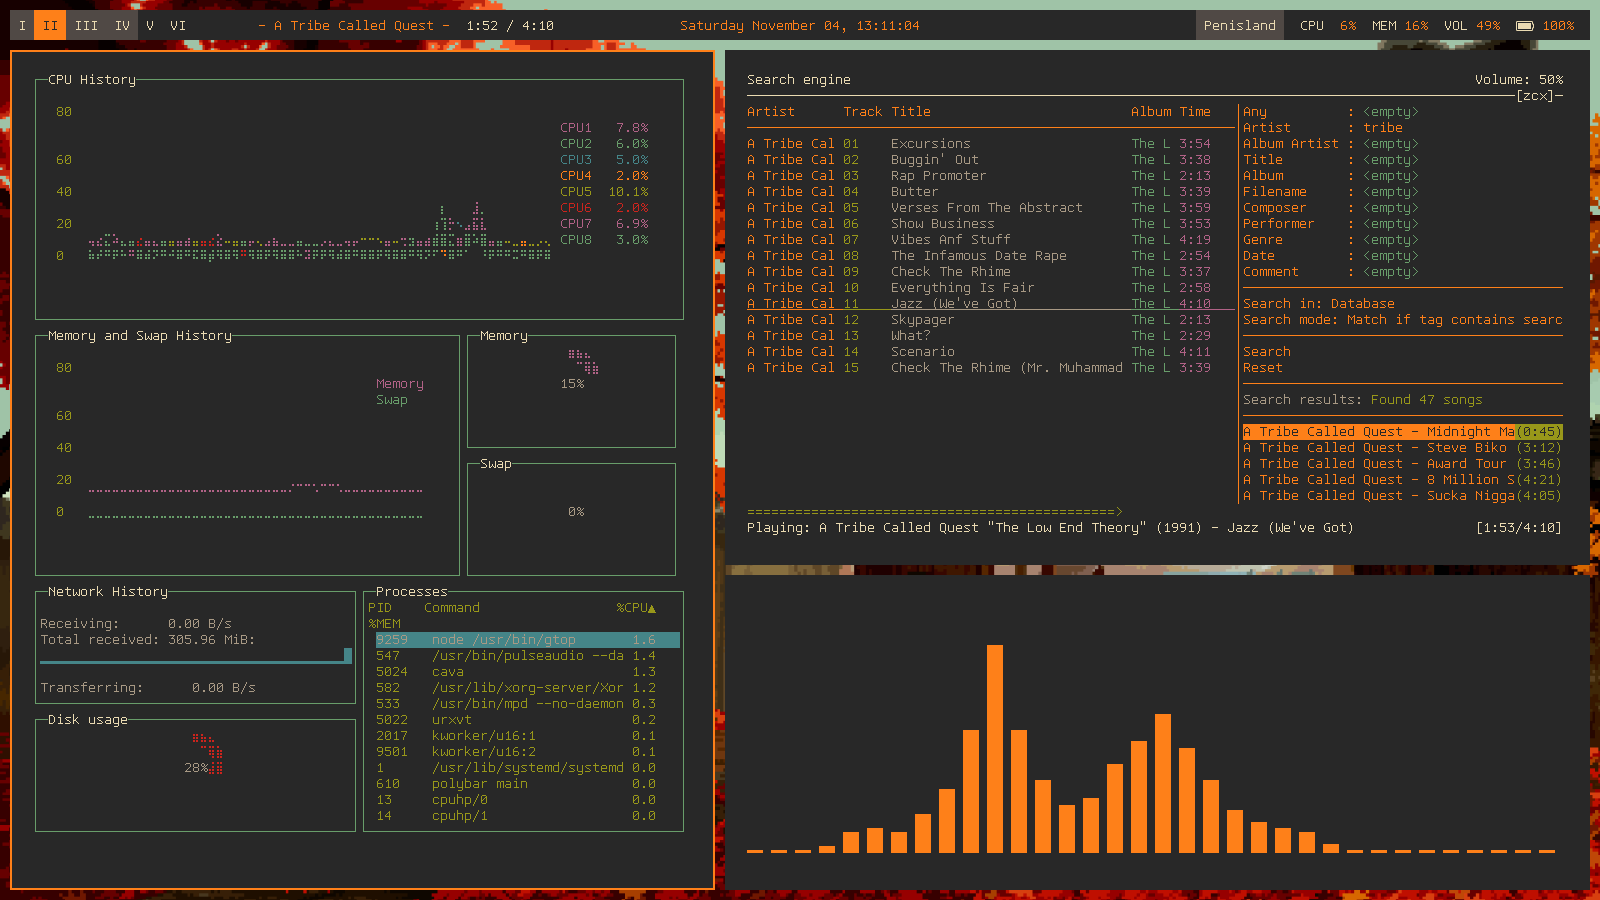Click Search in the search engine
1600x900 pixels.
point(1266,352)
